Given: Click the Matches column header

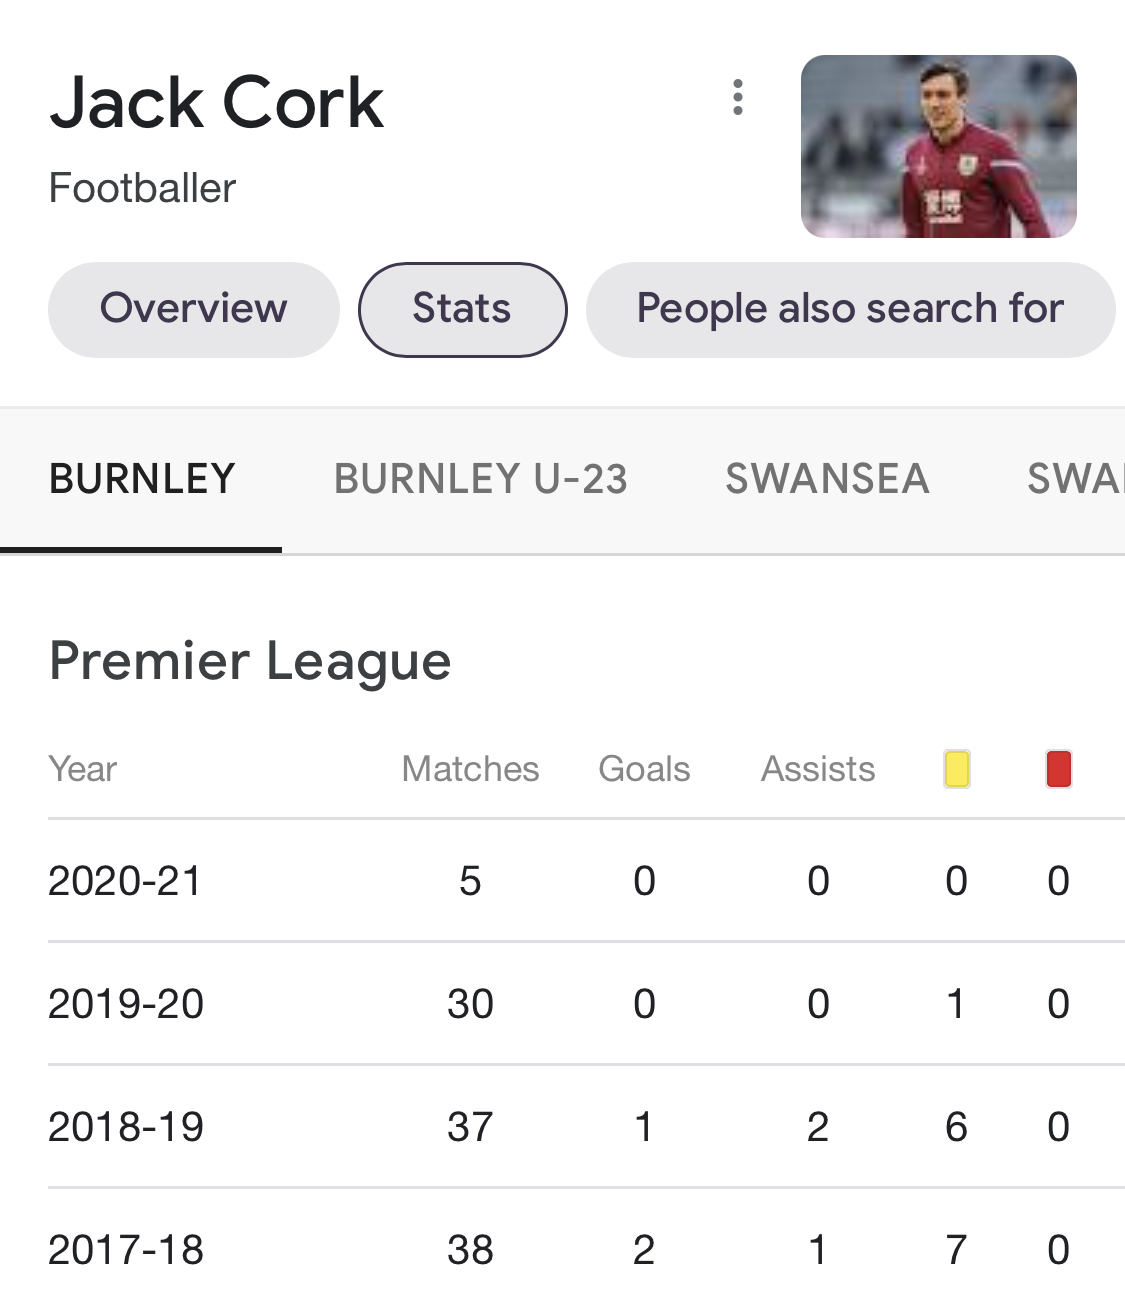Looking at the screenshot, I should tap(470, 769).
